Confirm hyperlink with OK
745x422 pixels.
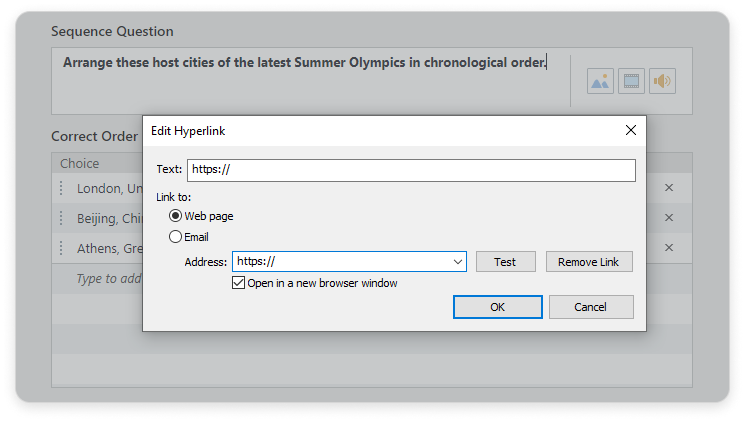497,307
